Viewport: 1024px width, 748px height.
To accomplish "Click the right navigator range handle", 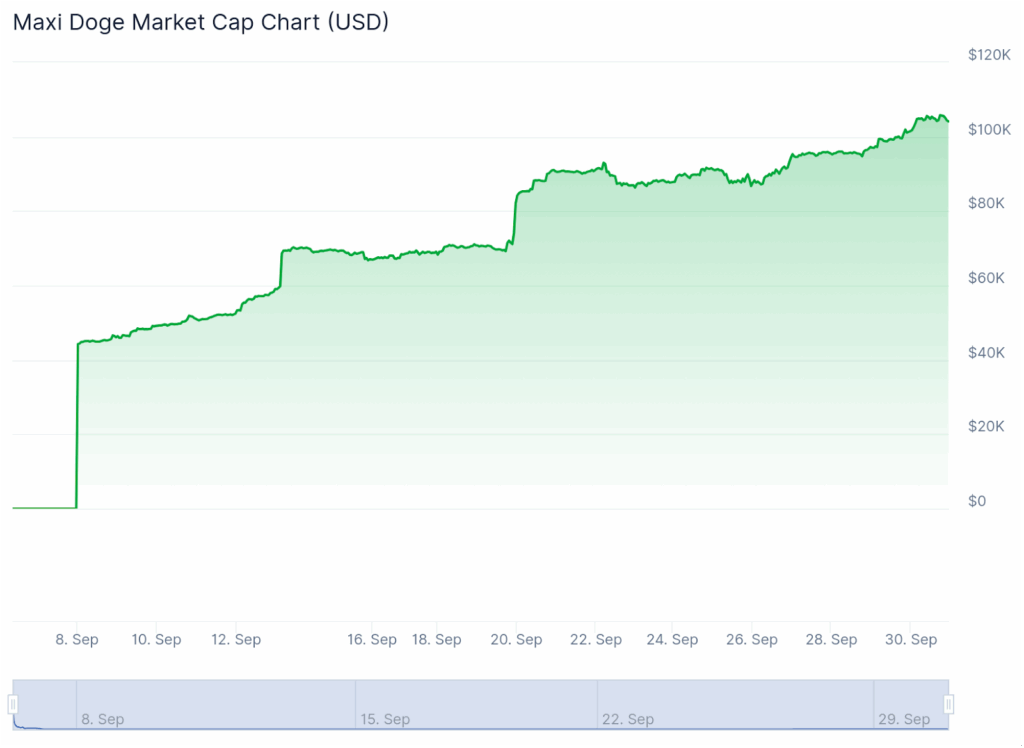I will [x=949, y=705].
